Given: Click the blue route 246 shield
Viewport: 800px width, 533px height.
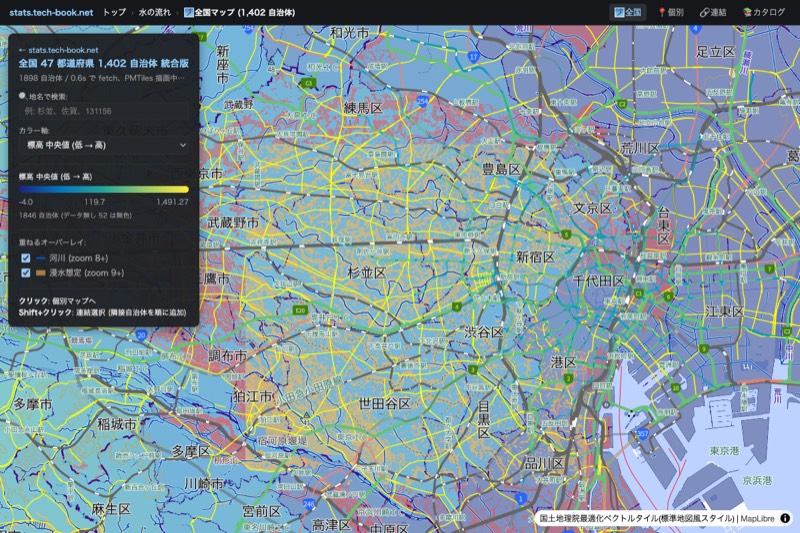Looking at the screenshot, I should pos(309,504).
